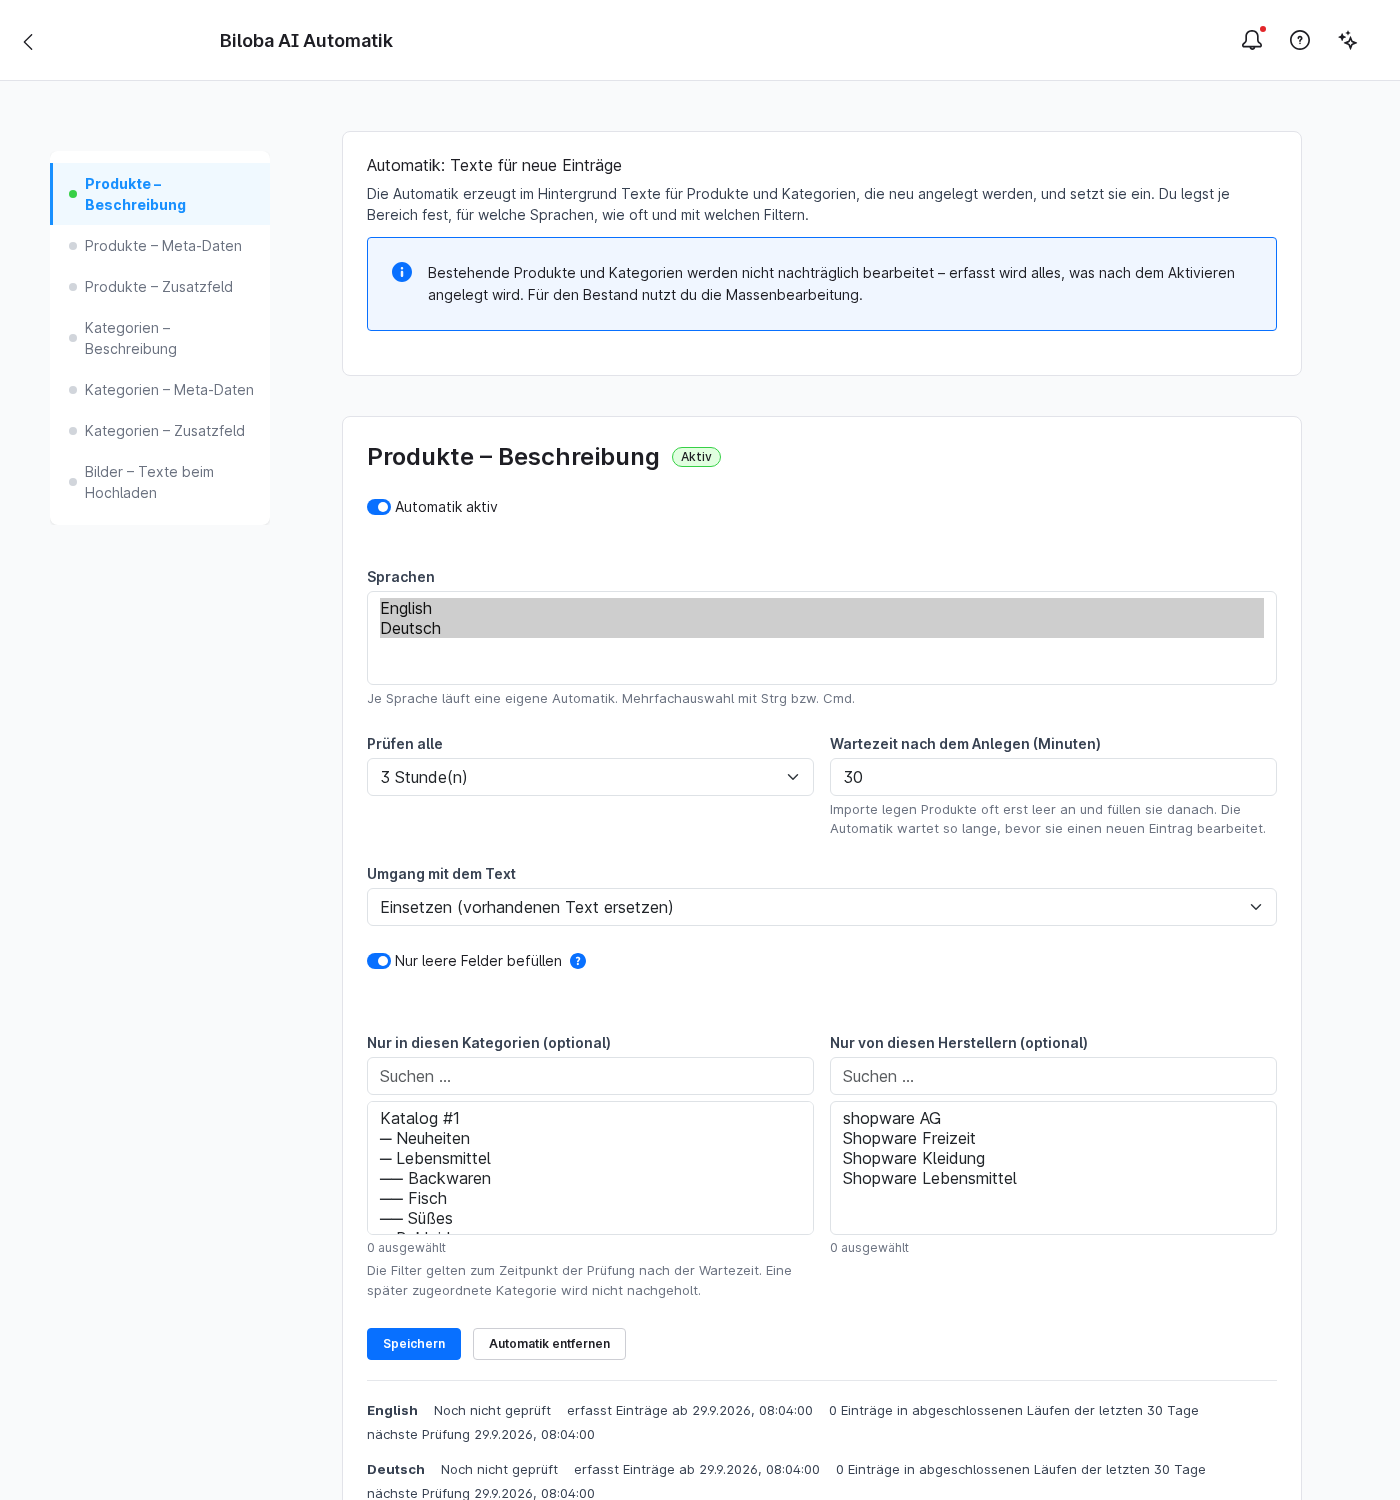Open the Prüfen alle dropdown
The width and height of the screenshot is (1400, 1500).
click(590, 777)
